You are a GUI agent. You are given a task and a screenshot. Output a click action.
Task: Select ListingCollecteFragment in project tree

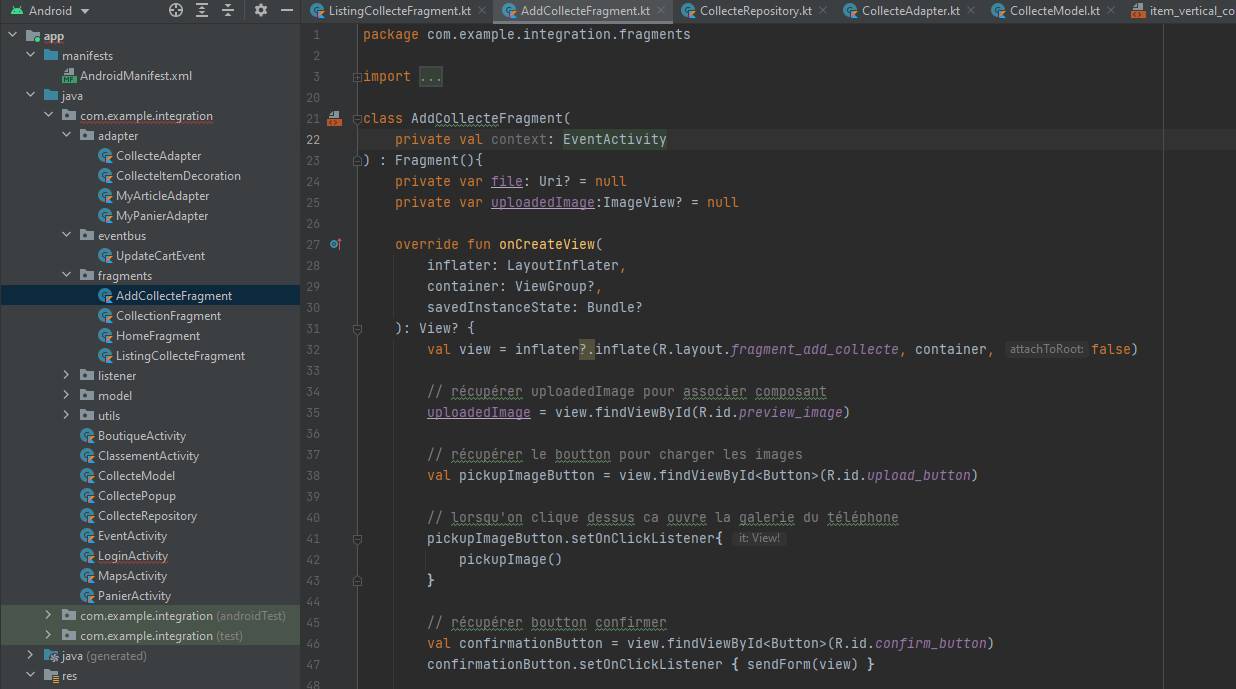(180, 356)
